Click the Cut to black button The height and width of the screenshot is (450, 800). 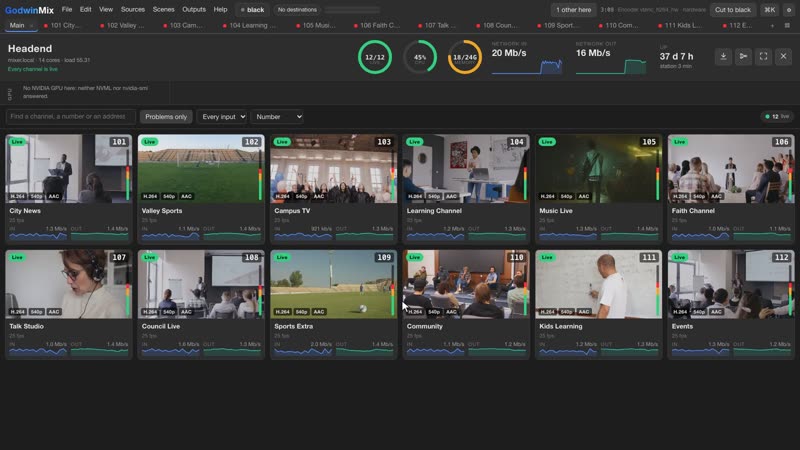coord(733,10)
